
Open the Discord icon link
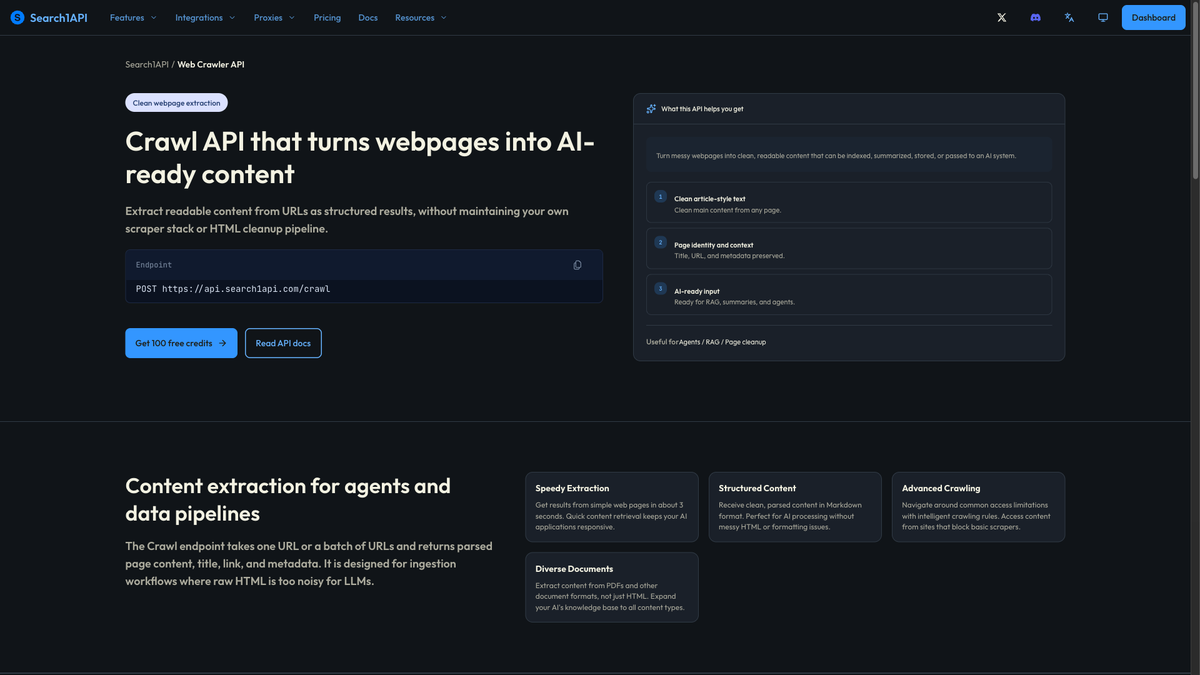pyautogui.click(x=1036, y=17)
